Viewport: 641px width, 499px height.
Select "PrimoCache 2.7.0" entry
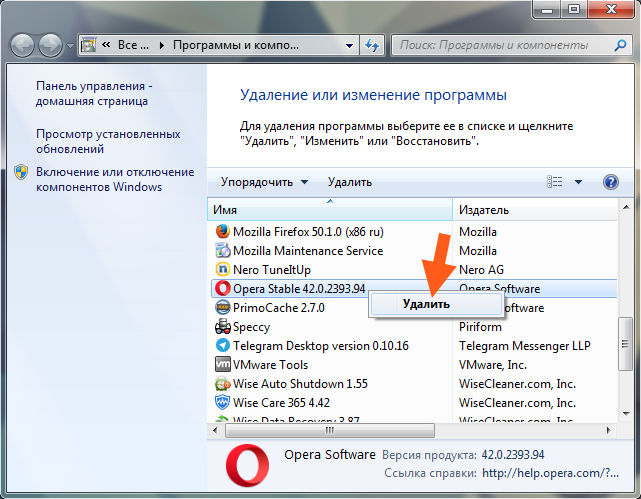pos(279,308)
